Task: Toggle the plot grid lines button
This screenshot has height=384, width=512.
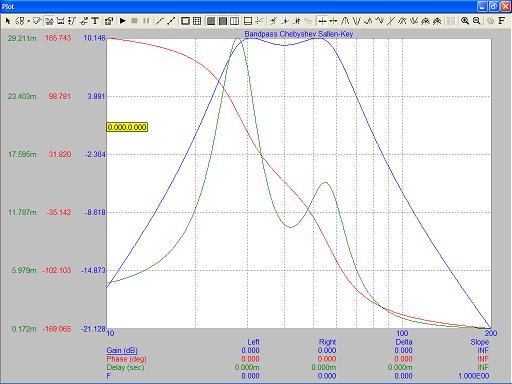Action: click(197, 21)
